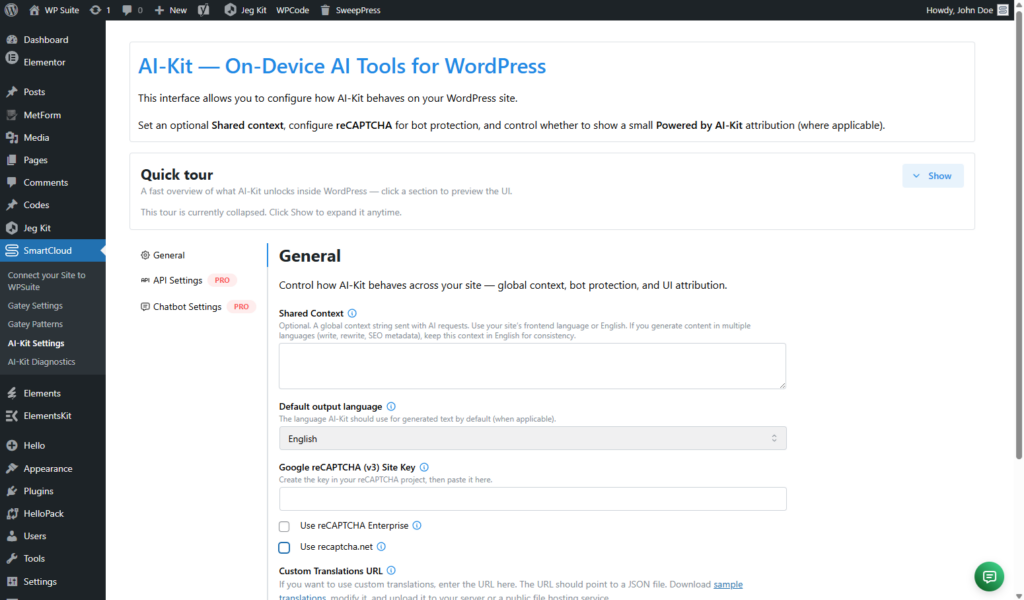Viewport: 1024px width, 600px height.
Task: Click the Codes pin icon in sidebar
Action: [x=12, y=205]
